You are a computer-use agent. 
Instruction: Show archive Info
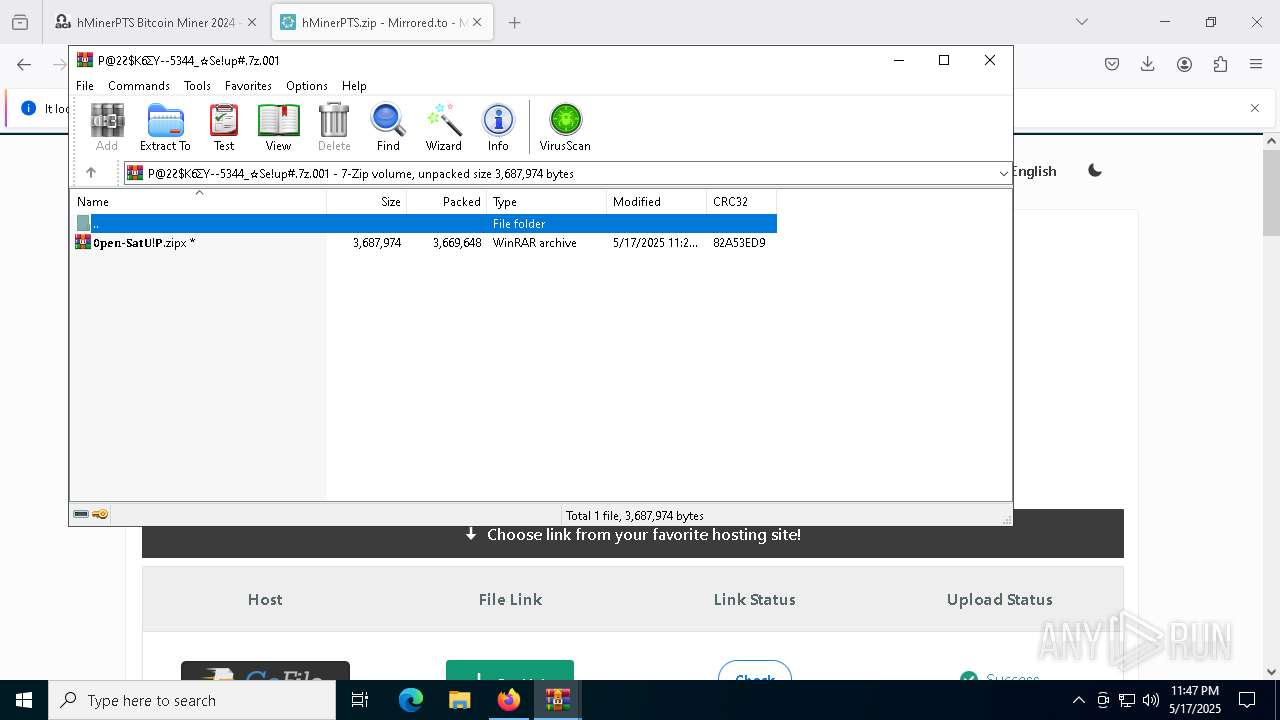point(498,127)
